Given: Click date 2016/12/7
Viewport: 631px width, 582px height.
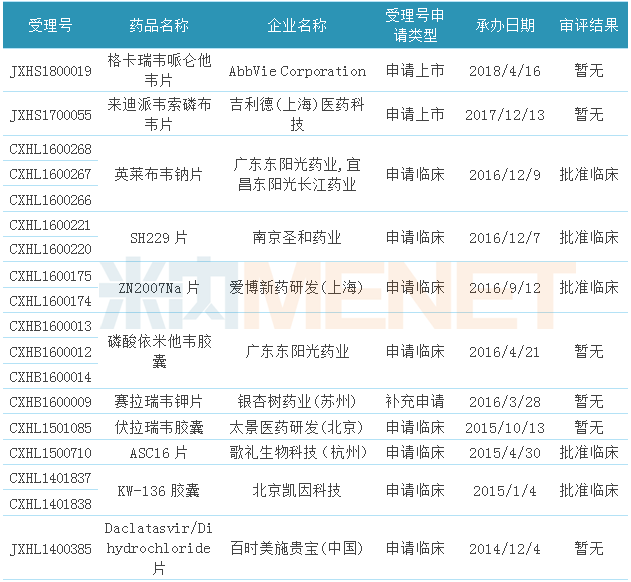Looking at the screenshot, I should pos(505,238).
